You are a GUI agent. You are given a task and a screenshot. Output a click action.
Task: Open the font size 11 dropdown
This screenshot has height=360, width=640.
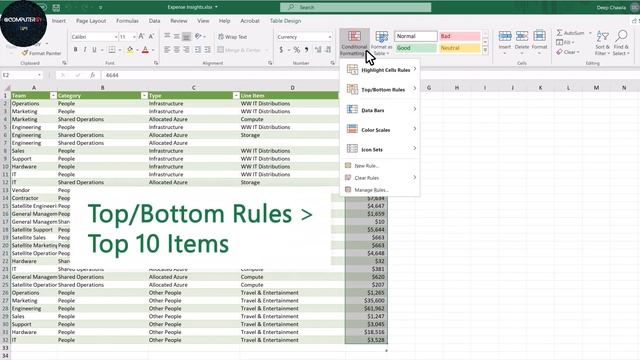pyautogui.click(x=134, y=37)
